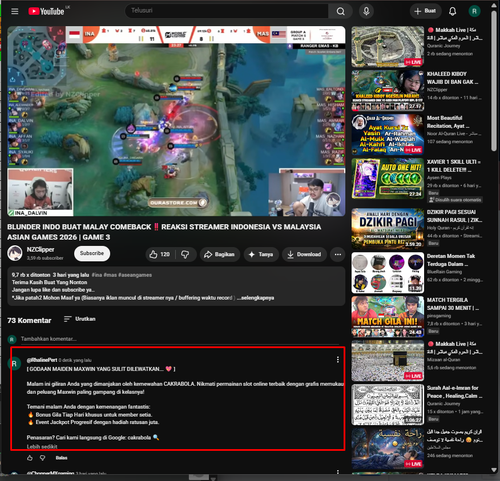Open the notifications bell
The image size is (500, 481).
(x=452, y=11)
